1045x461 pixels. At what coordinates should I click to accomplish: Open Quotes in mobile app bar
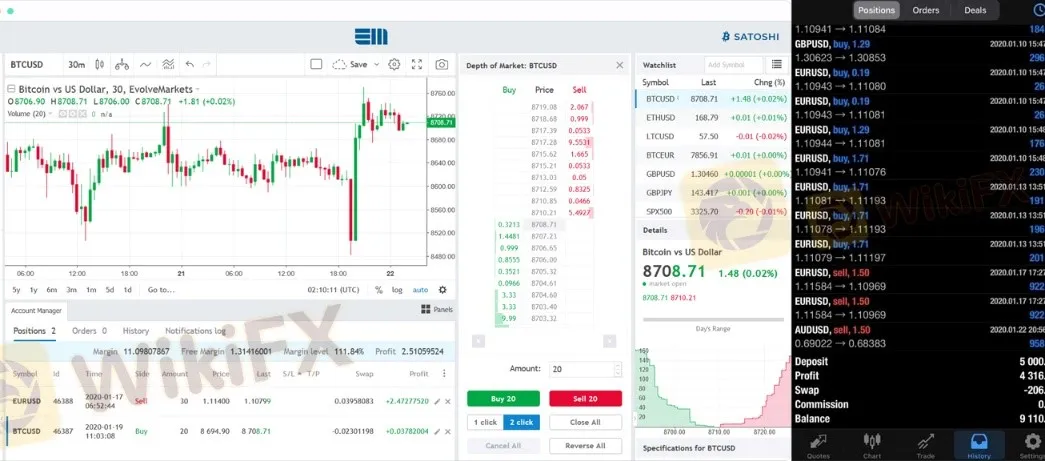tap(818, 445)
